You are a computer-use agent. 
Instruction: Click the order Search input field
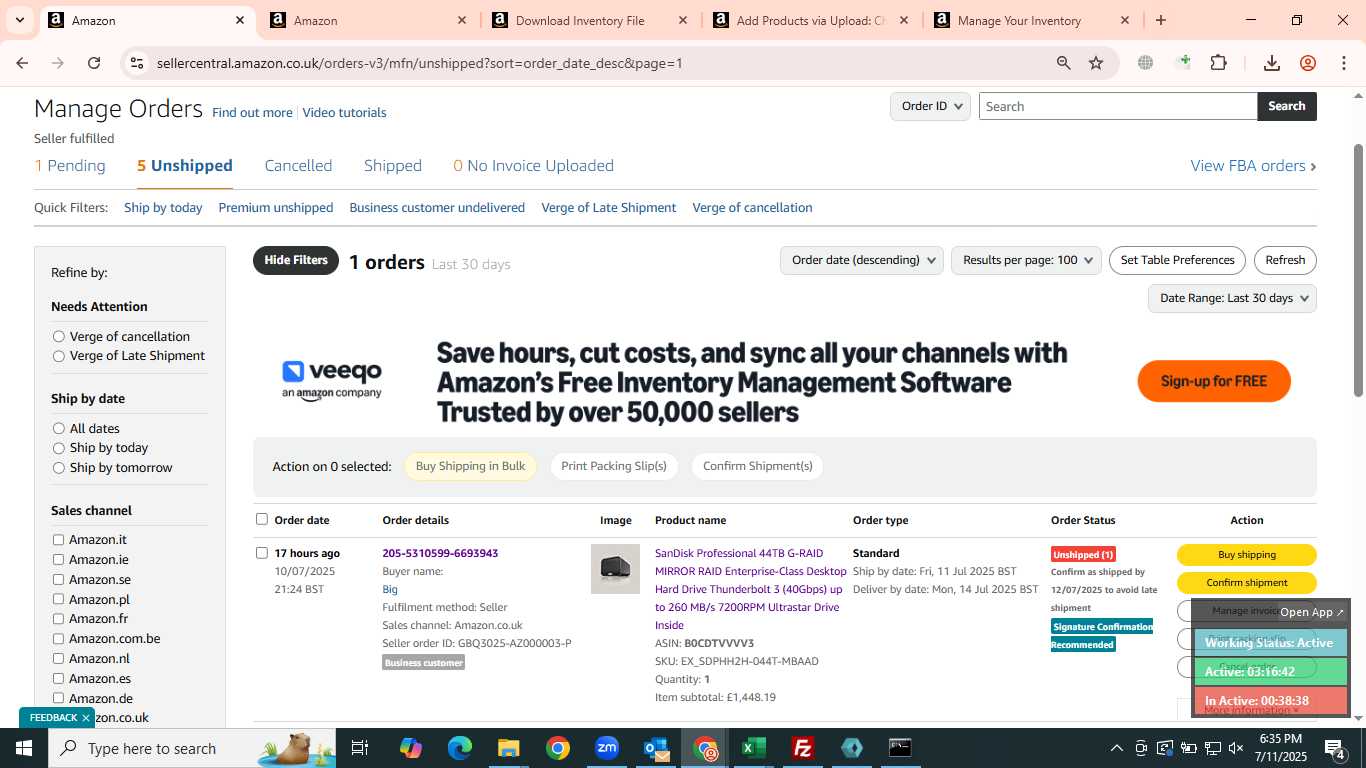pos(1118,106)
